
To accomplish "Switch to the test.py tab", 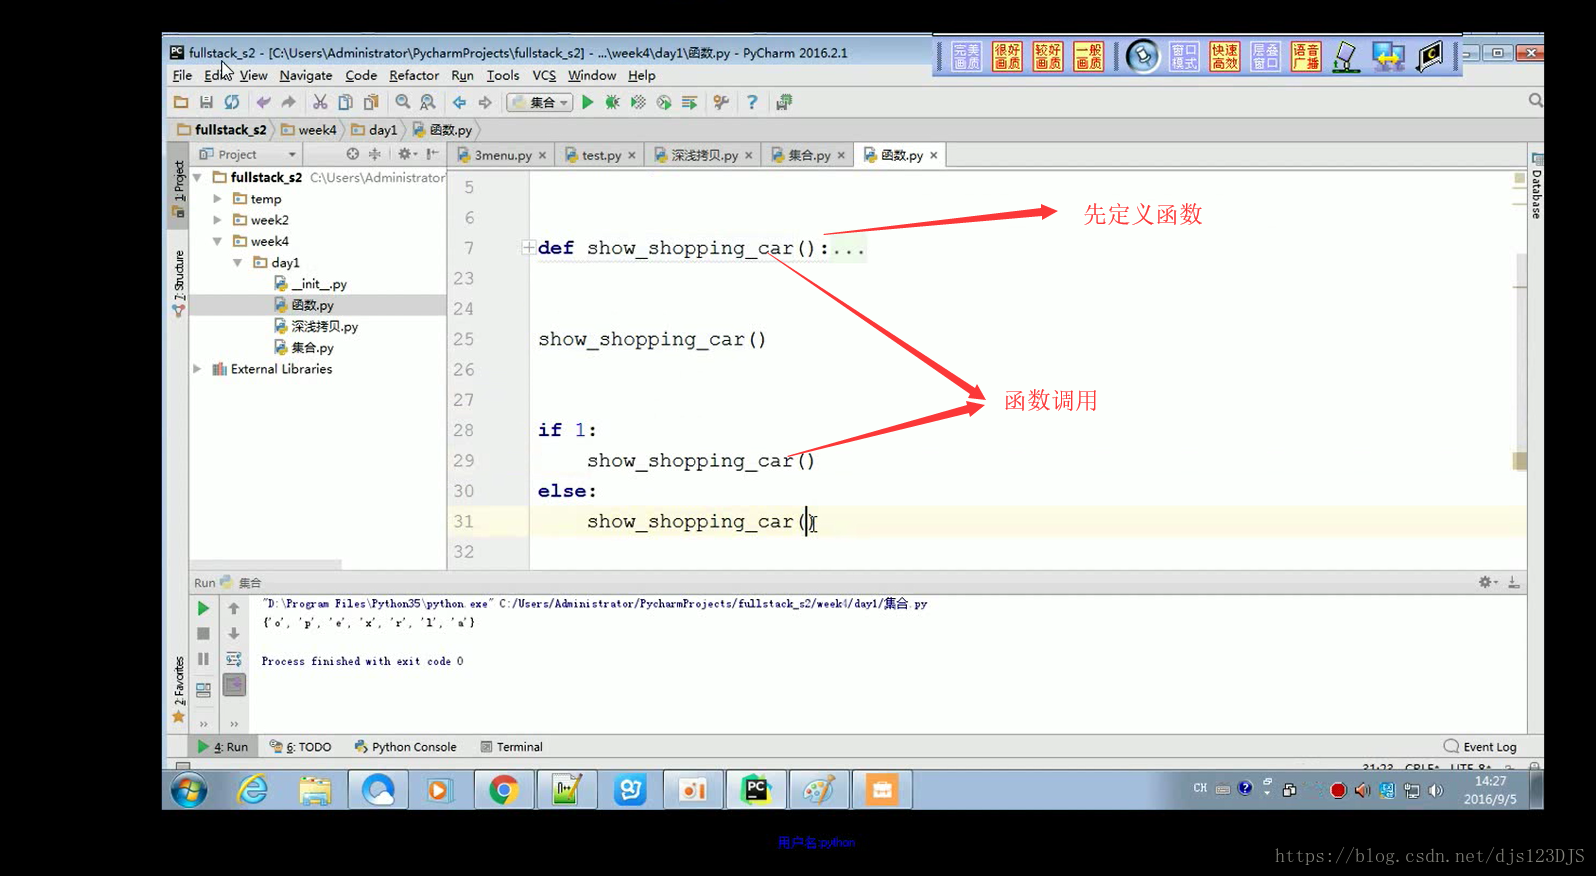I will coord(601,155).
